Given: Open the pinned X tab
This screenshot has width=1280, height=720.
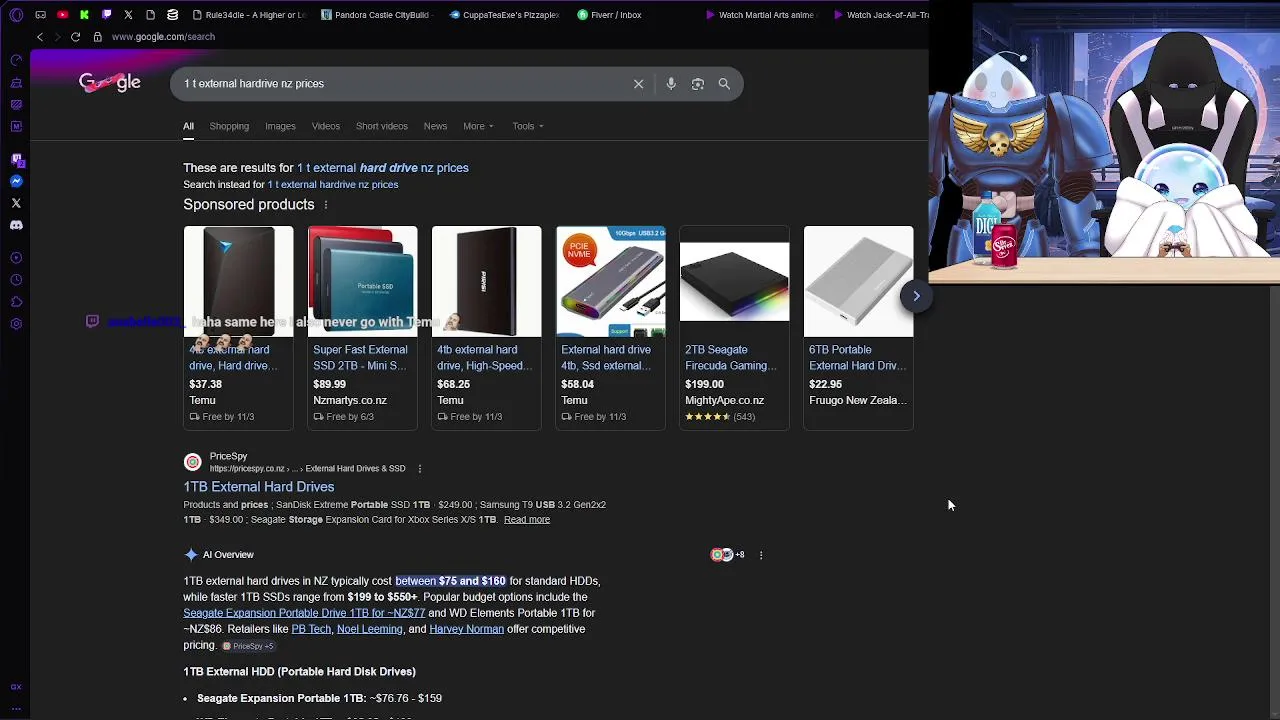Looking at the screenshot, I should [128, 15].
